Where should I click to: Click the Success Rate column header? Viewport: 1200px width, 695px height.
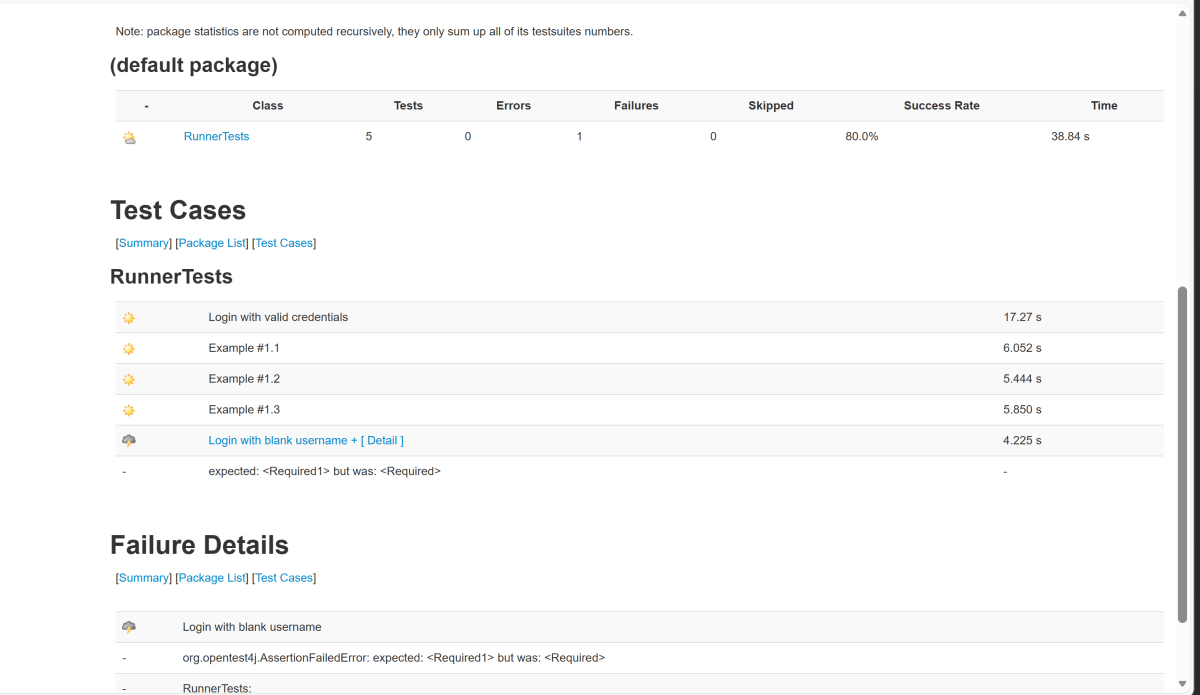[x=941, y=106]
